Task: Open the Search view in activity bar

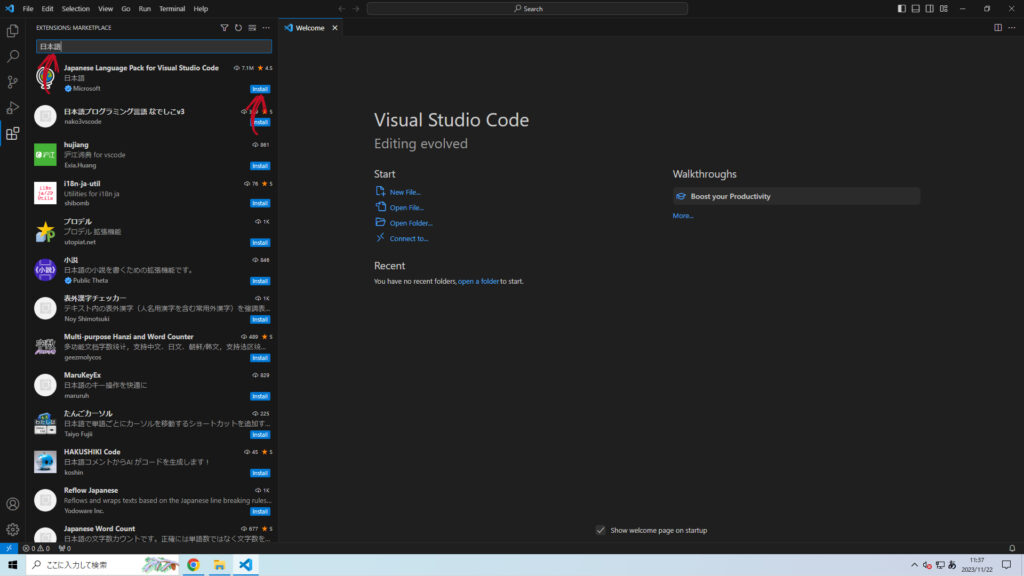Action: 12,56
